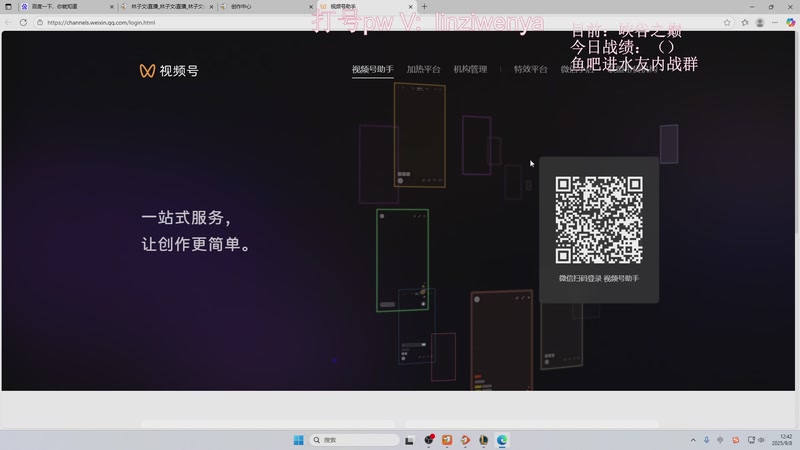
Task: View site information lock icon
Action: point(40,22)
